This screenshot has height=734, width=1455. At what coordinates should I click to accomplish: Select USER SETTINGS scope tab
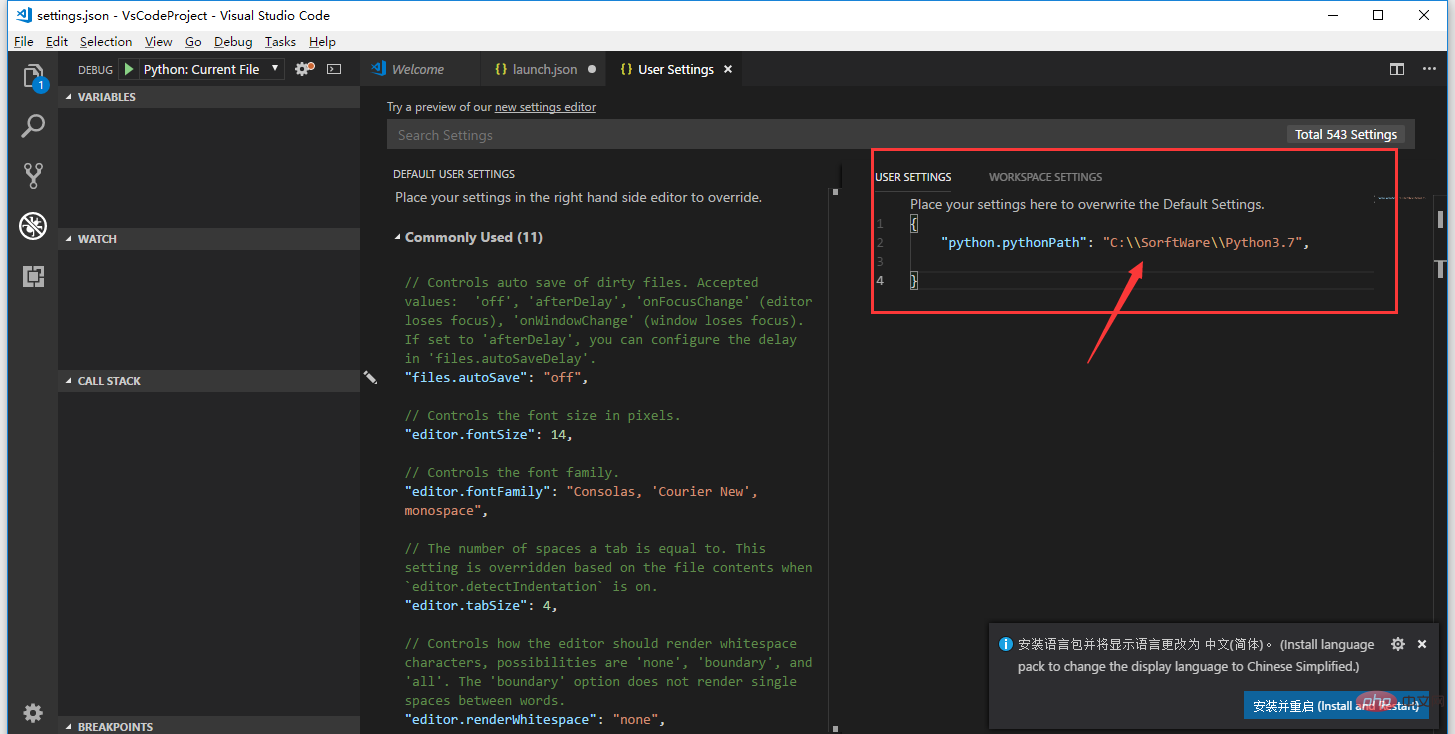click(x=913, y=177)
